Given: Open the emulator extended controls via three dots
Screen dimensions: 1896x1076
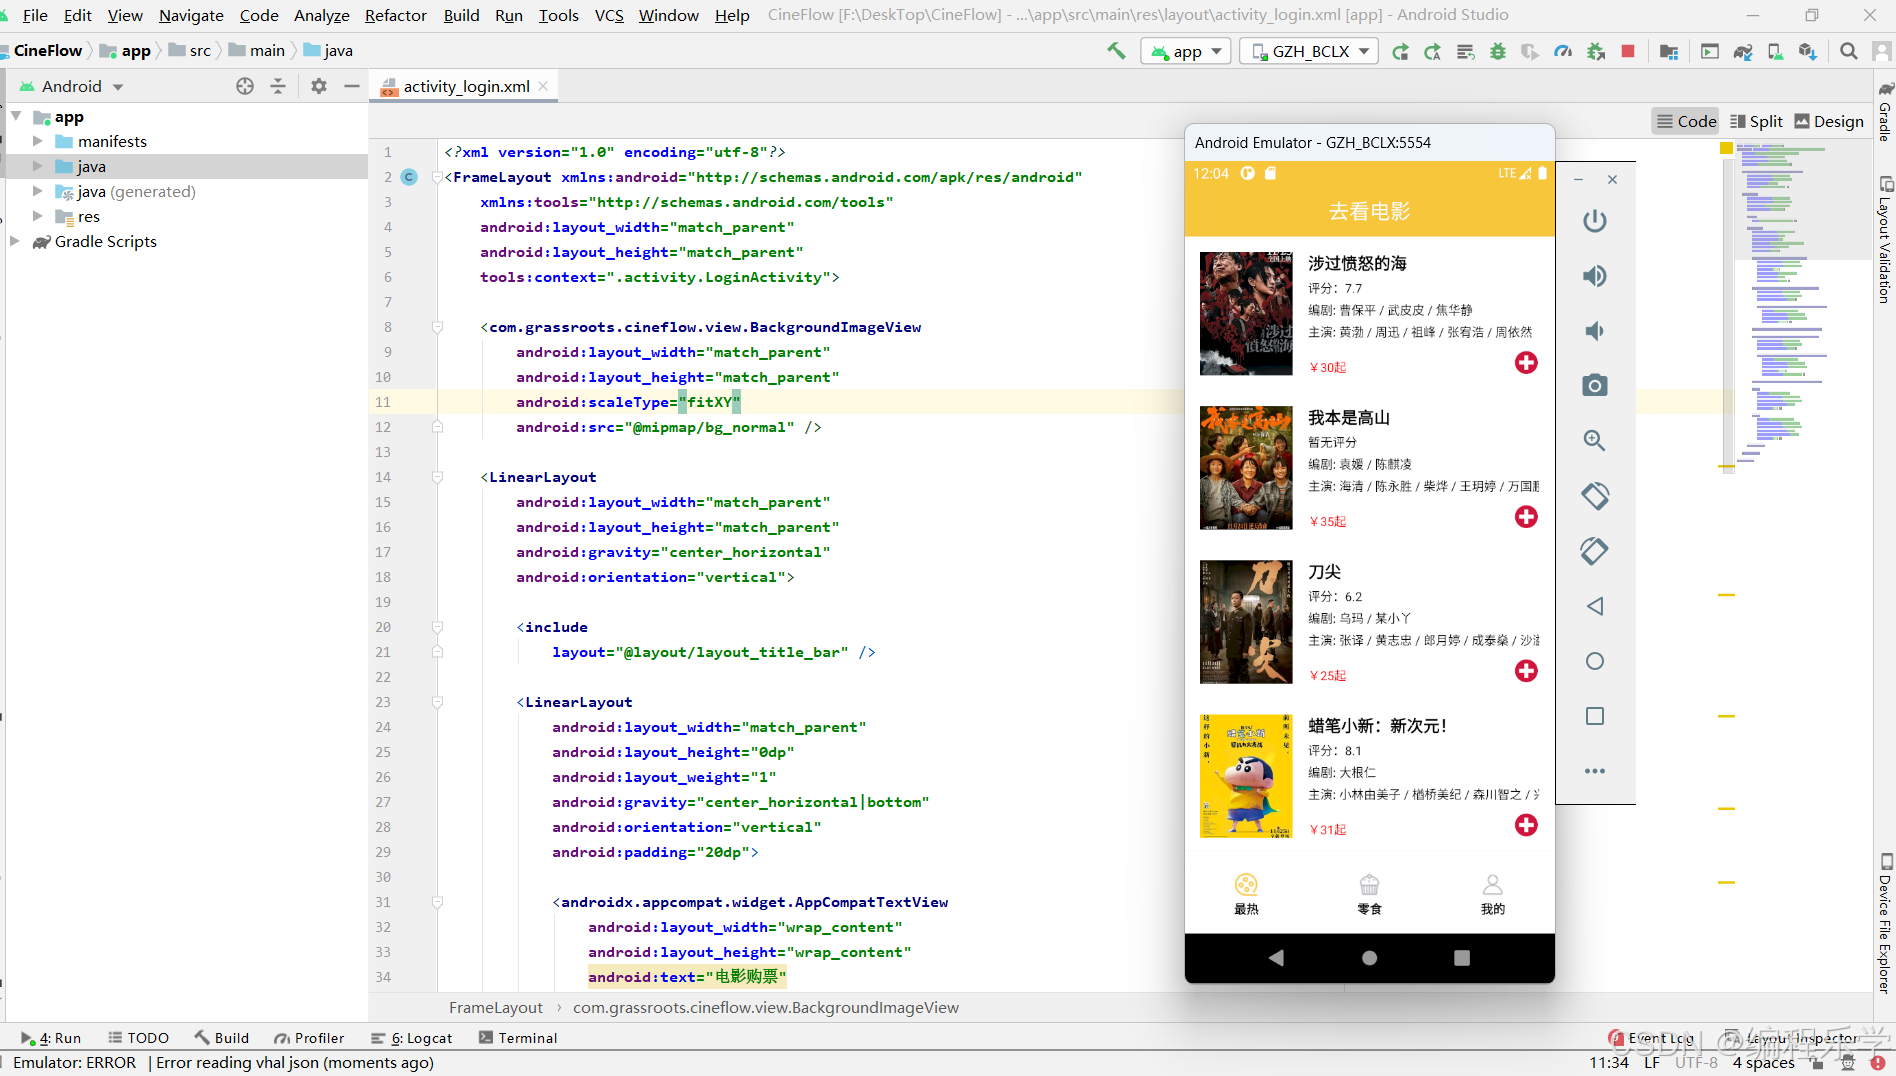Looking at the screenshot, I should [x=1594, y=771].
